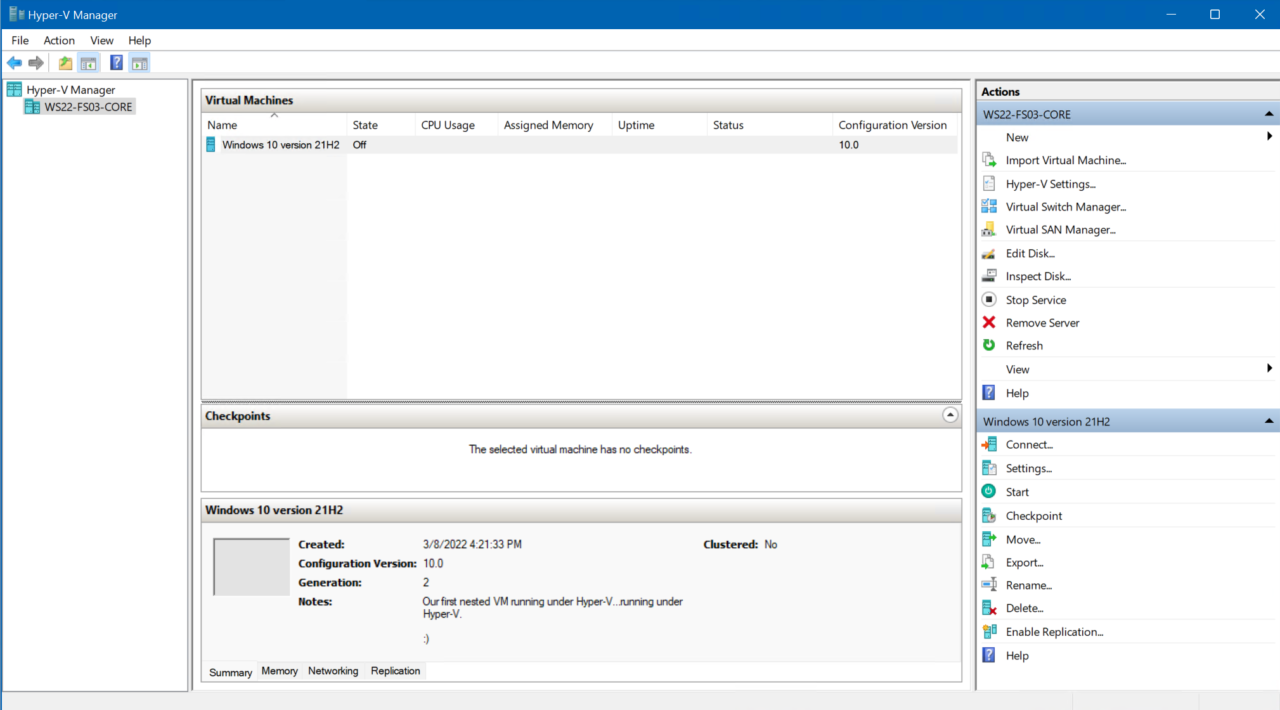Viewport: 1280px width, 710px height.
Task: Click the Back arrow toolbar icon
Action: click(x=14, y=63)
